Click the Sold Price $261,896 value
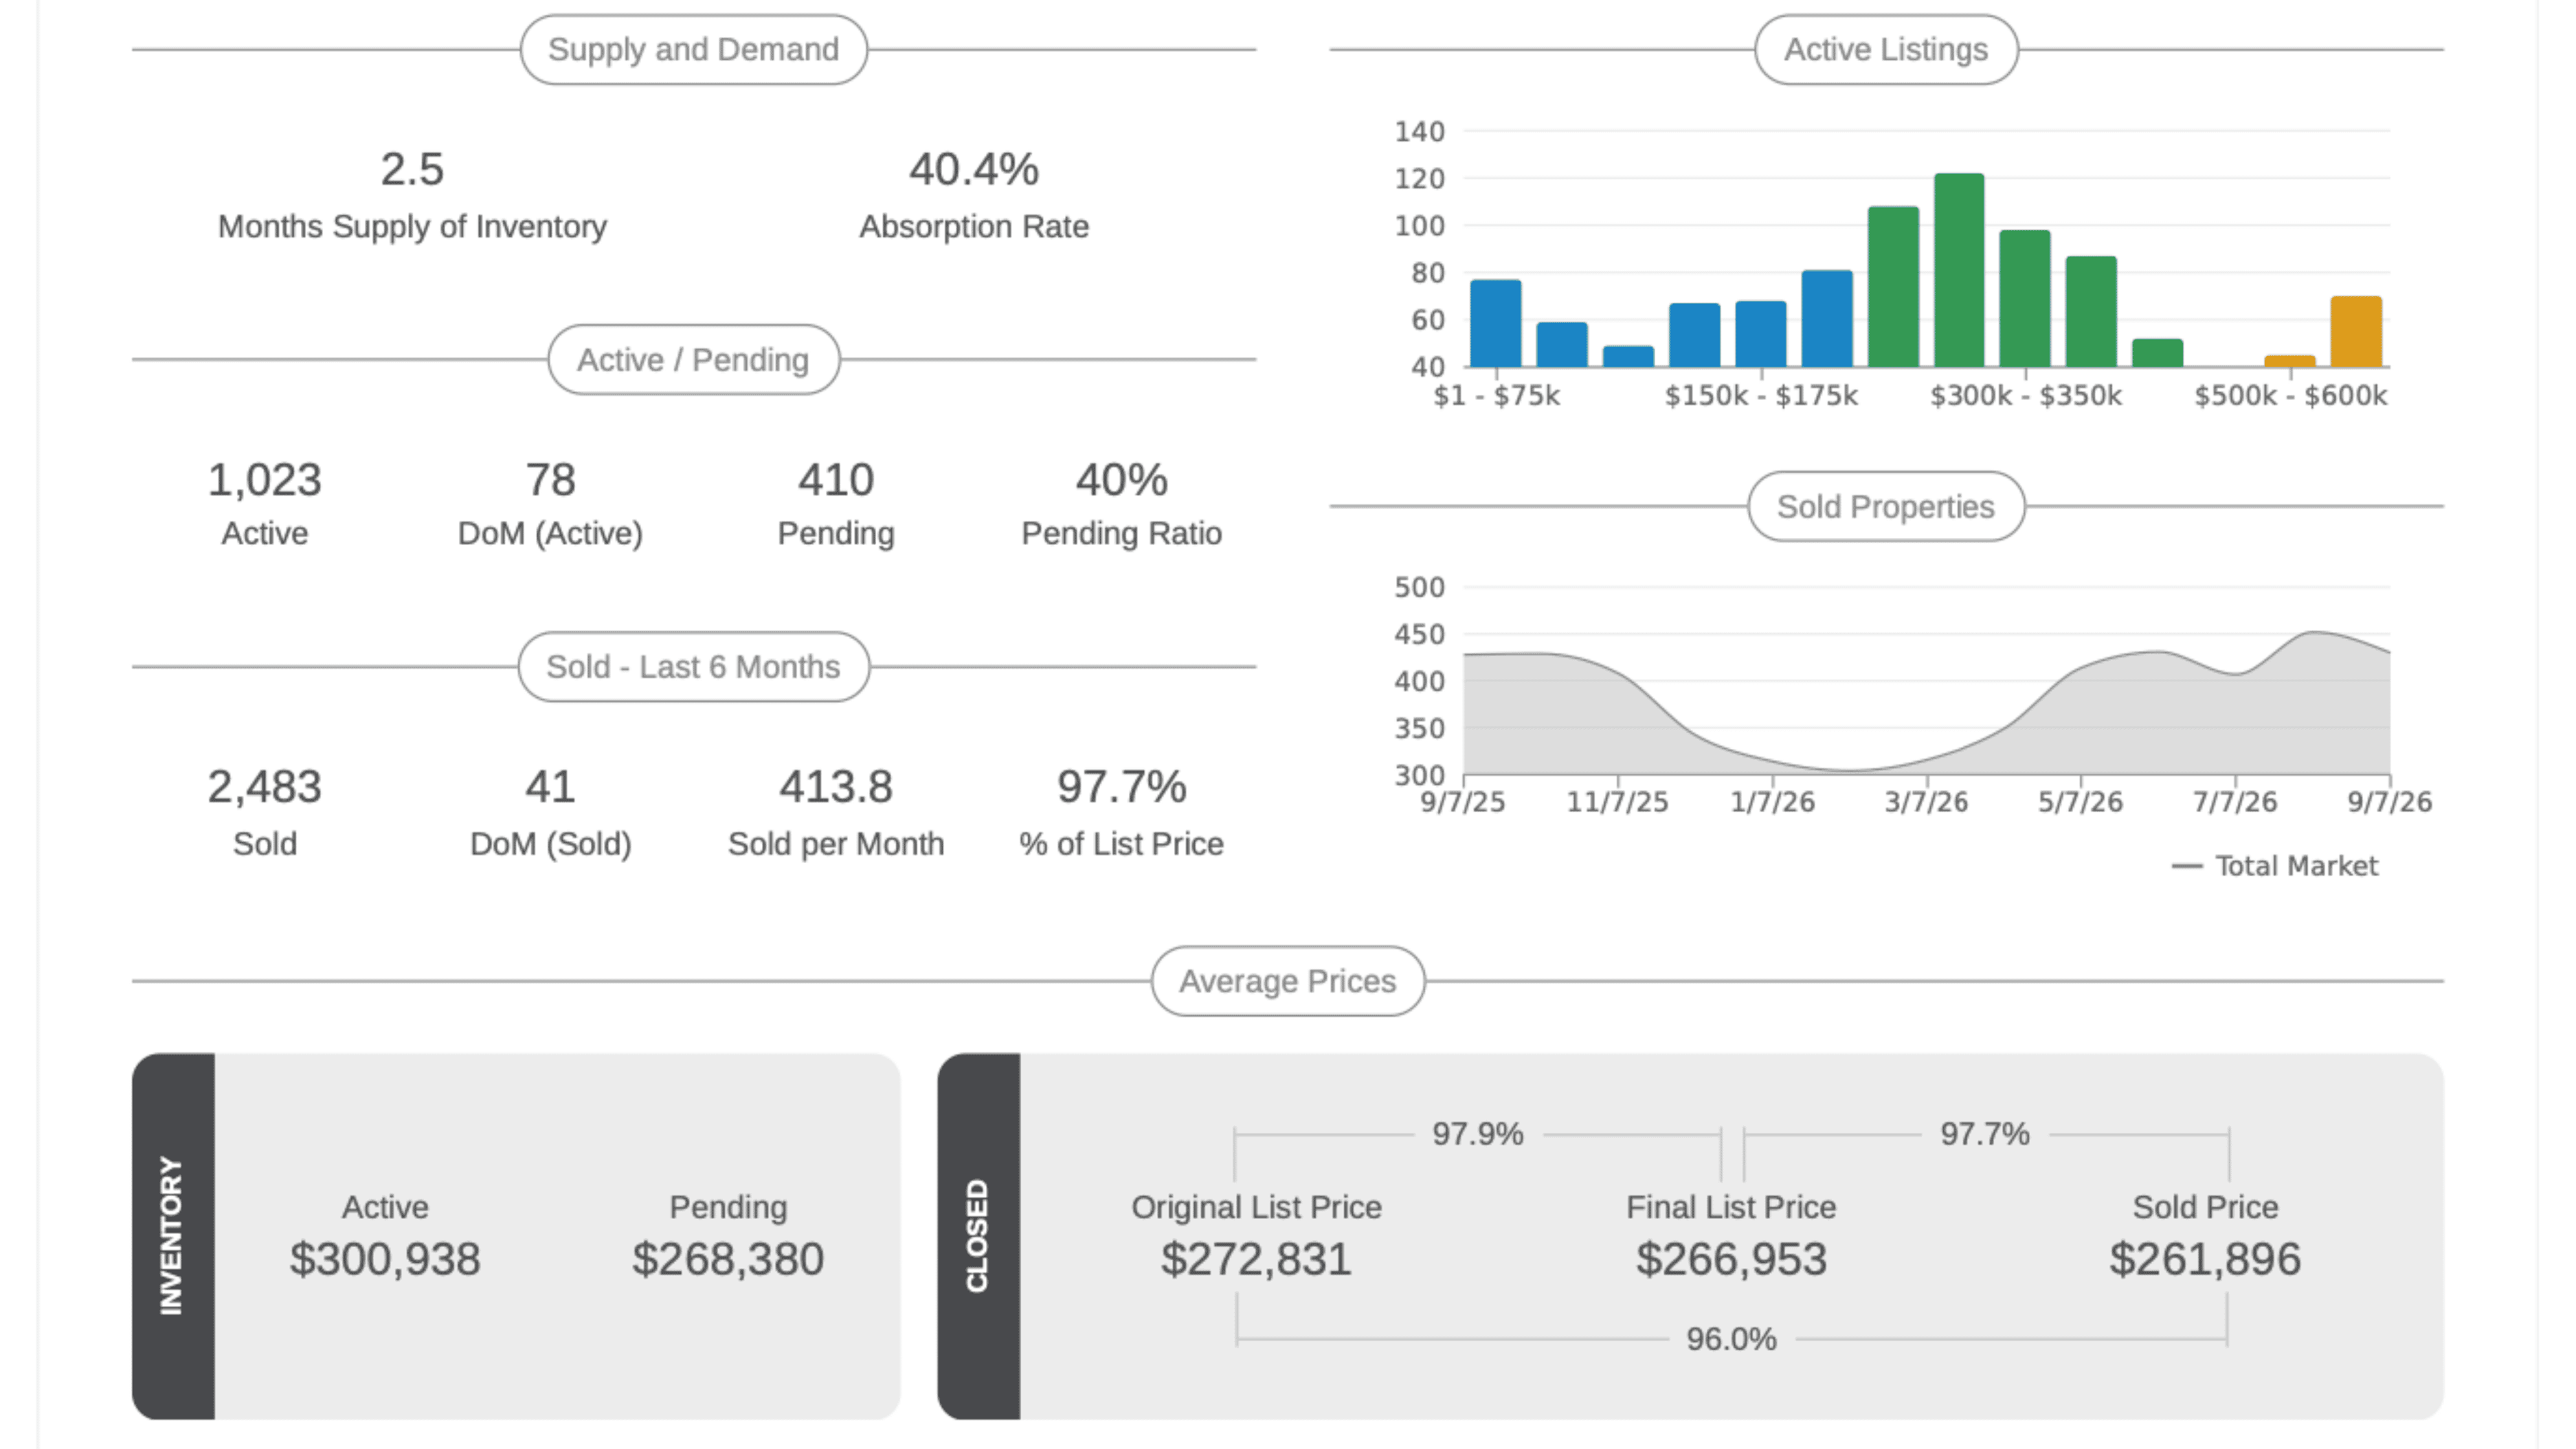The image size is (2576, 1449). pos(2205,1259)
